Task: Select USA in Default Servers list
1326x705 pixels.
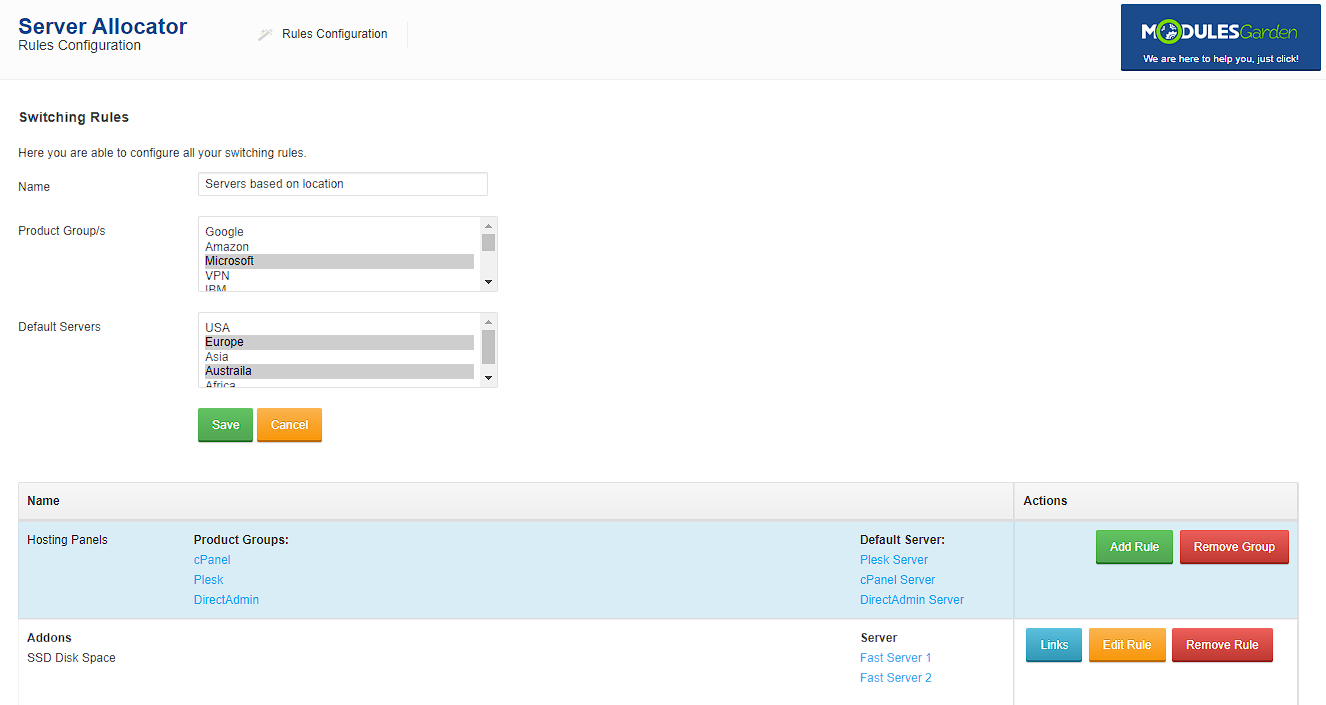Action: (x=339, y=328)
